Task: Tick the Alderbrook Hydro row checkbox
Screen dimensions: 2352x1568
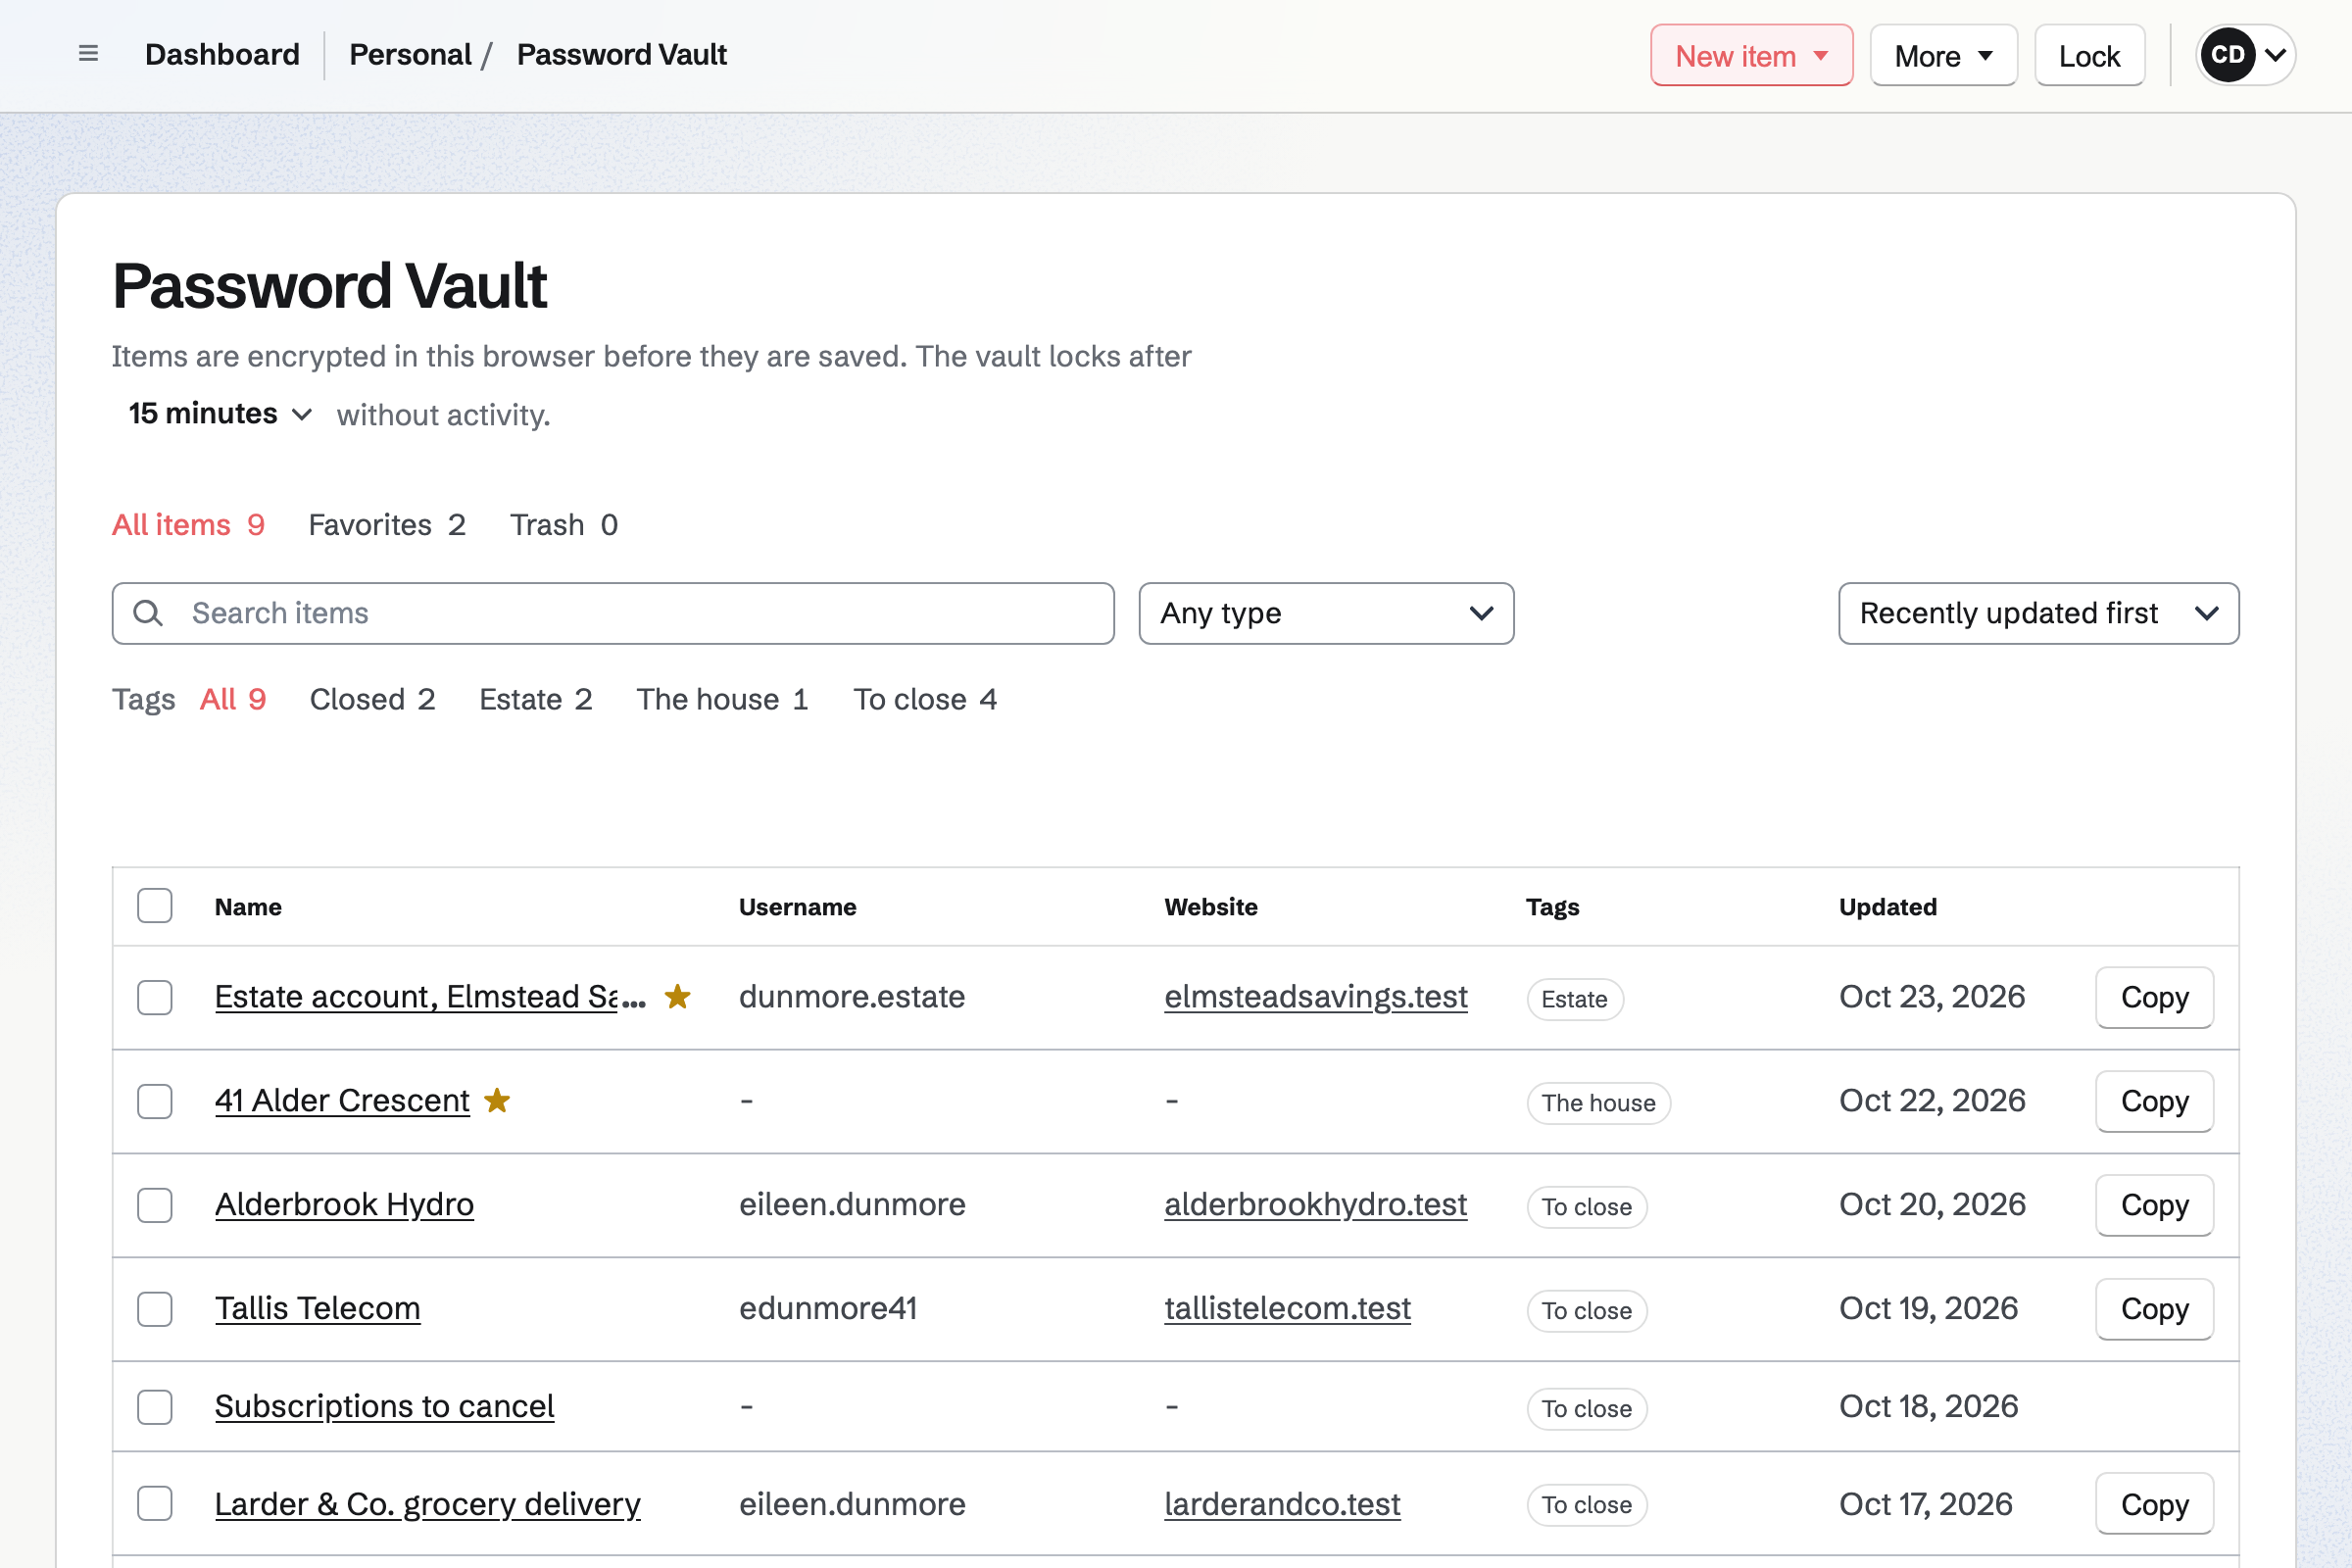Action: [x=155, y=1205]
